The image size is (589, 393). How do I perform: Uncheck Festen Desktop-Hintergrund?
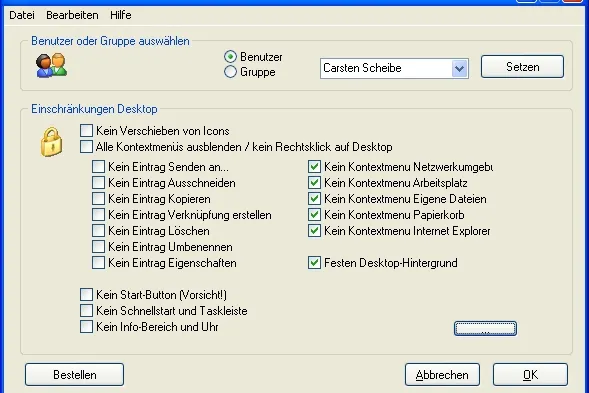314,263
